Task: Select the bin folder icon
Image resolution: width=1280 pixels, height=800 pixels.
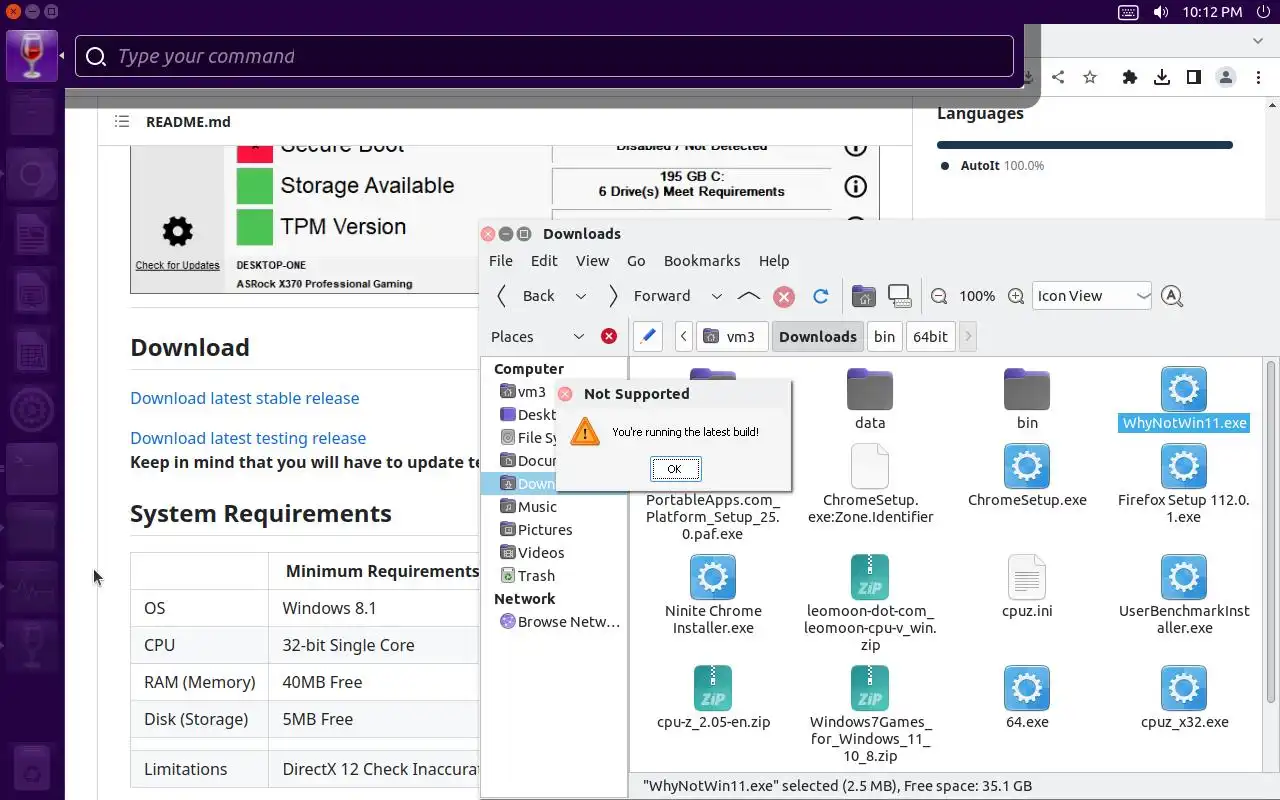Action: coord(1027,389)
